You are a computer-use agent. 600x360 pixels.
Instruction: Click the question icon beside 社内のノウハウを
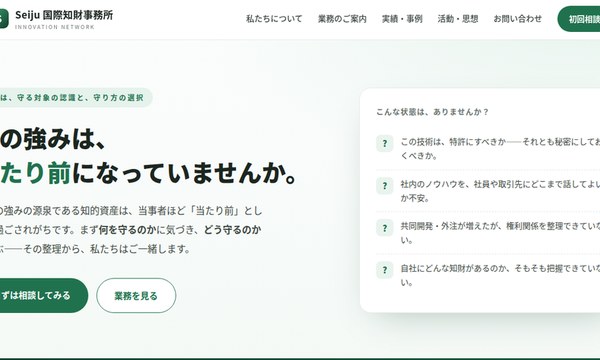[385, 186]
